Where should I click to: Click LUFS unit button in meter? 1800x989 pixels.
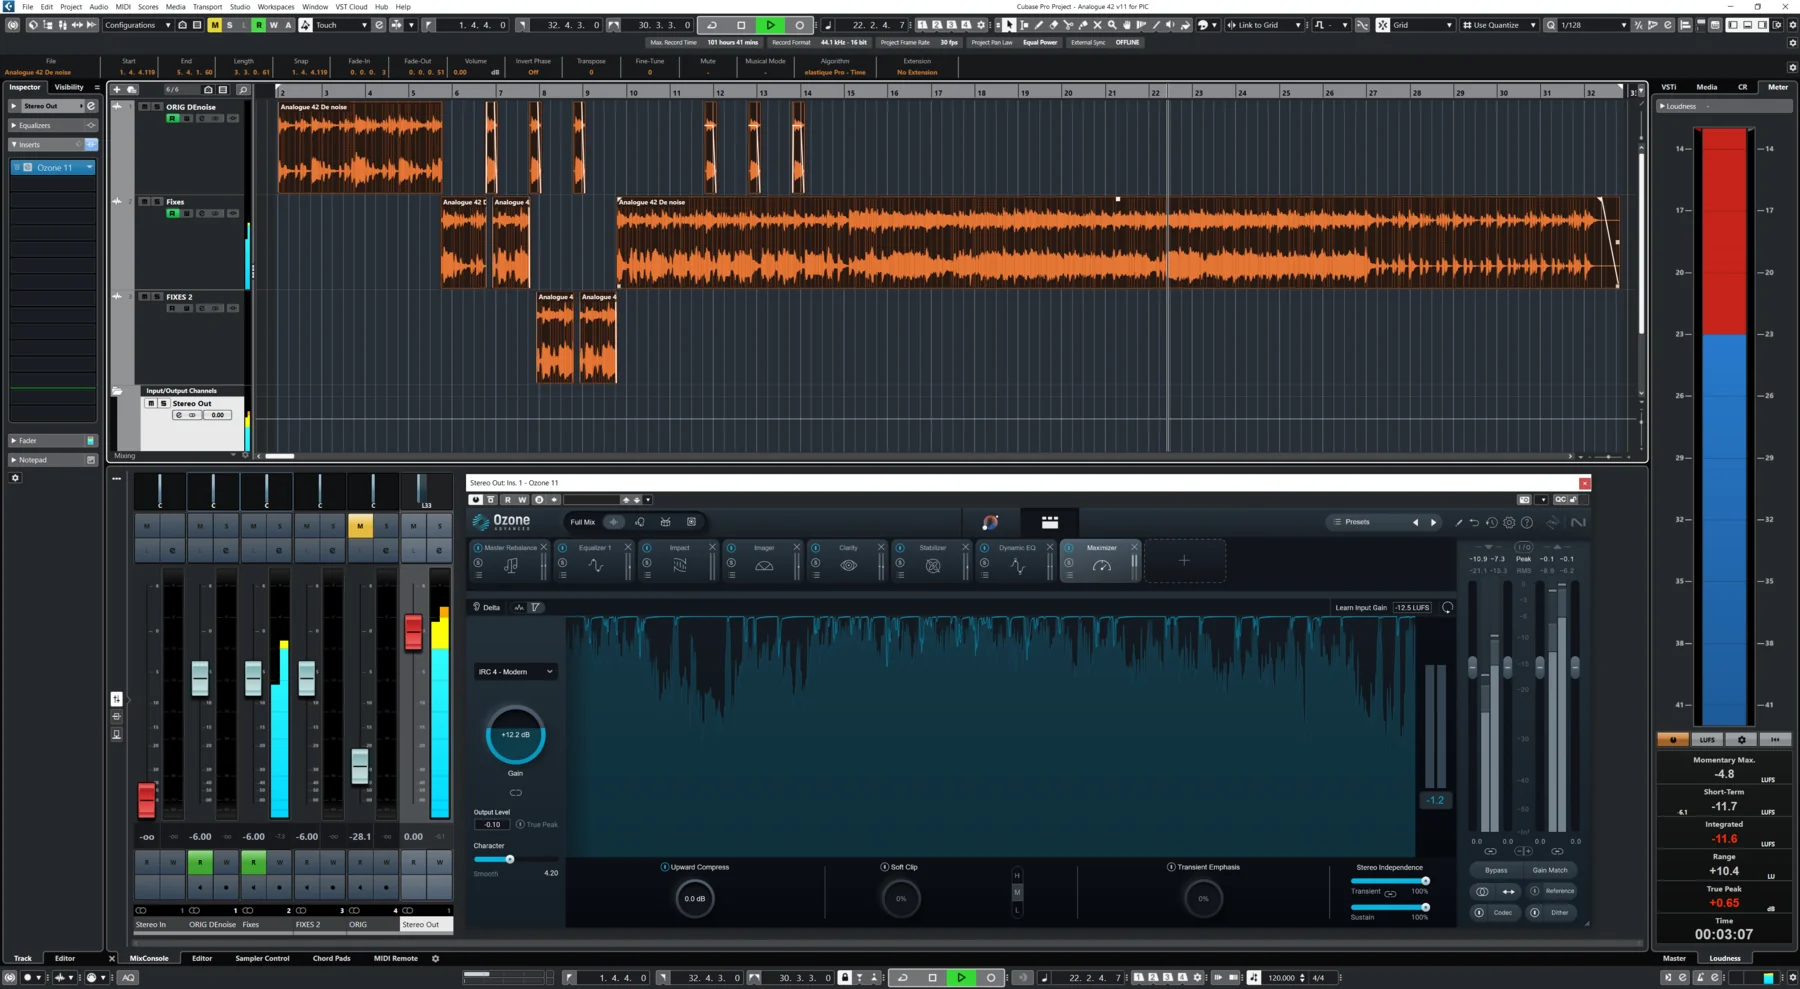pyautogui.click(x=1707, y=740)
